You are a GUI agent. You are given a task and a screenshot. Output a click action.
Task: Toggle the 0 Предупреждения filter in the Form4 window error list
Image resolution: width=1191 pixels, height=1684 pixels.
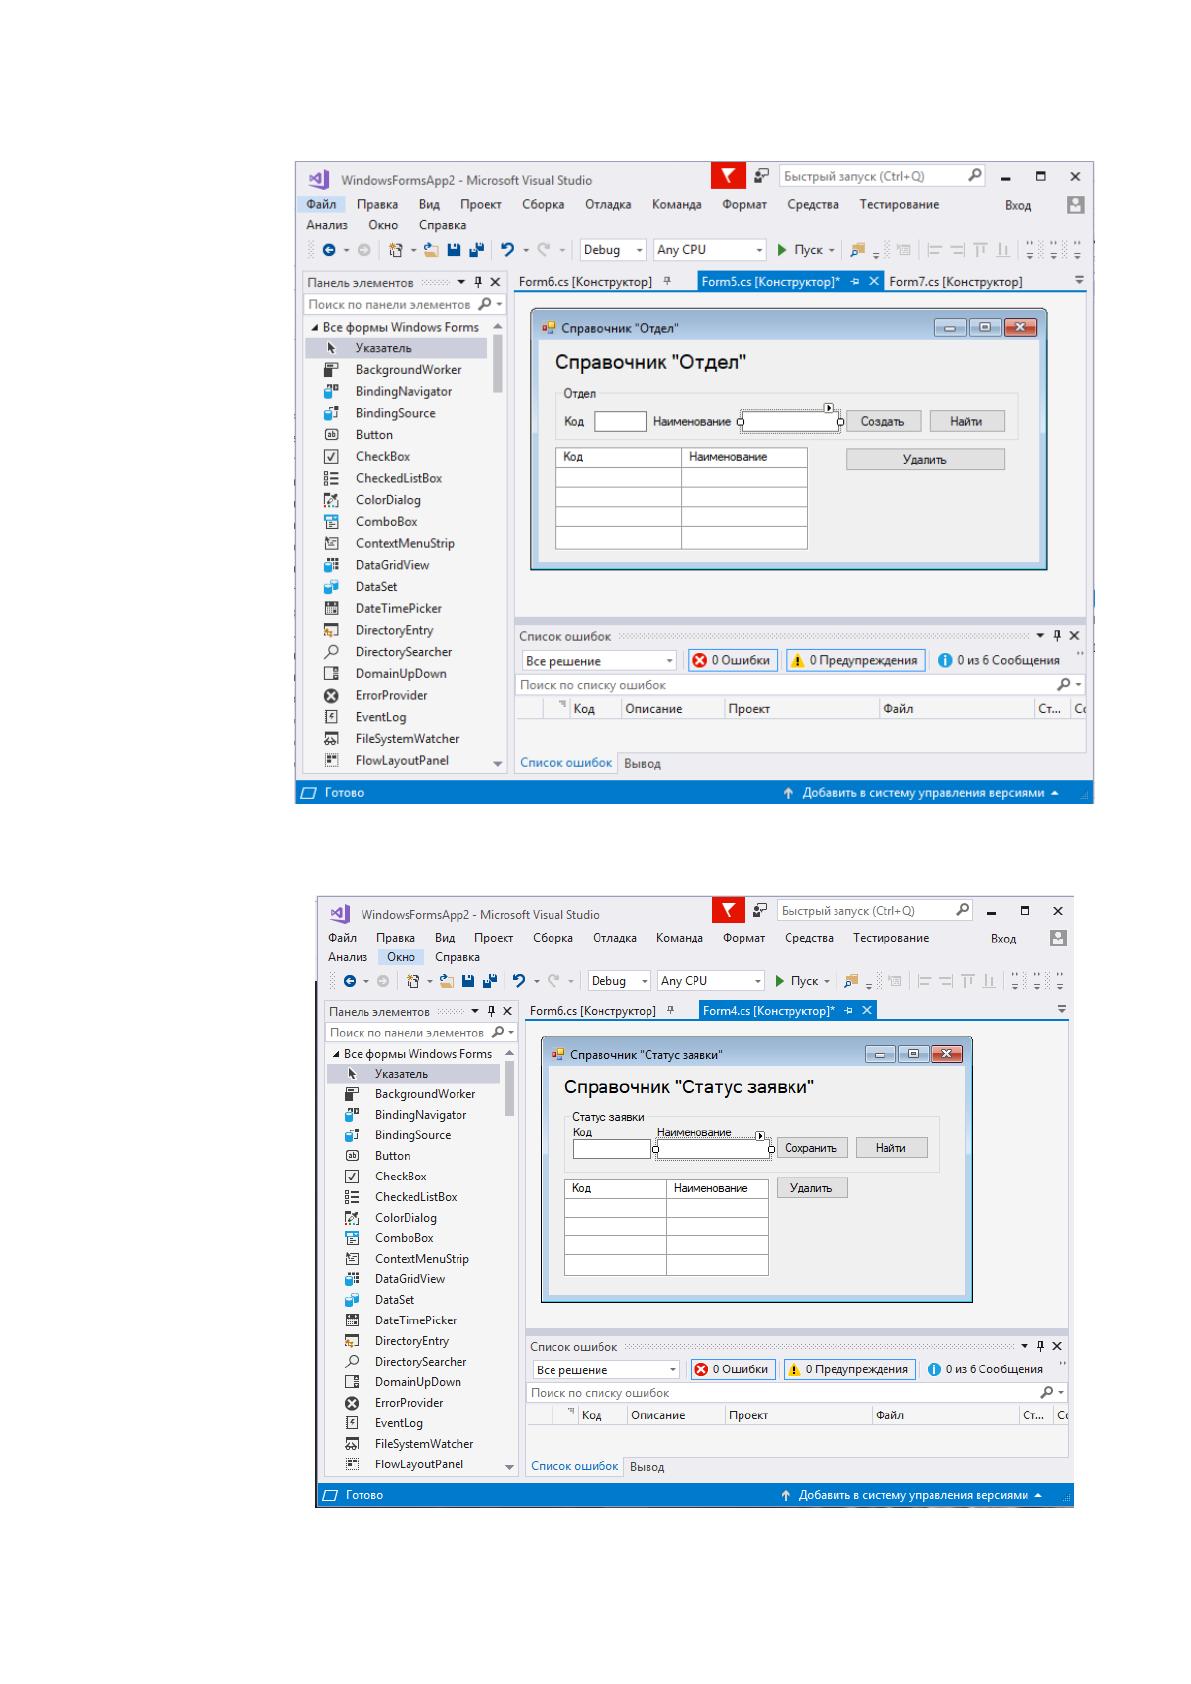[849, 1369]
